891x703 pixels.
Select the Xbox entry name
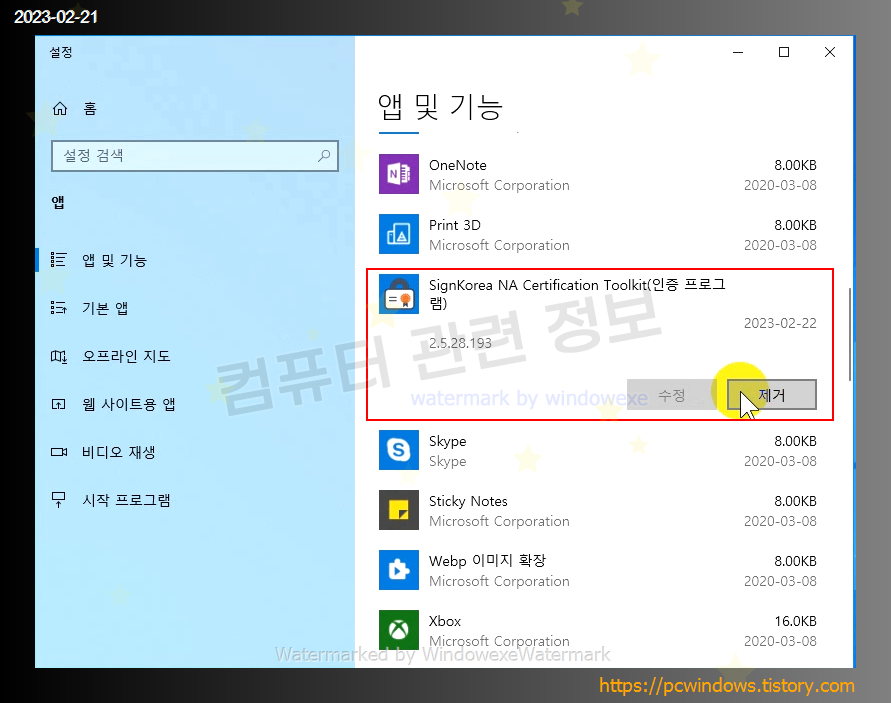tap(445, 621)
